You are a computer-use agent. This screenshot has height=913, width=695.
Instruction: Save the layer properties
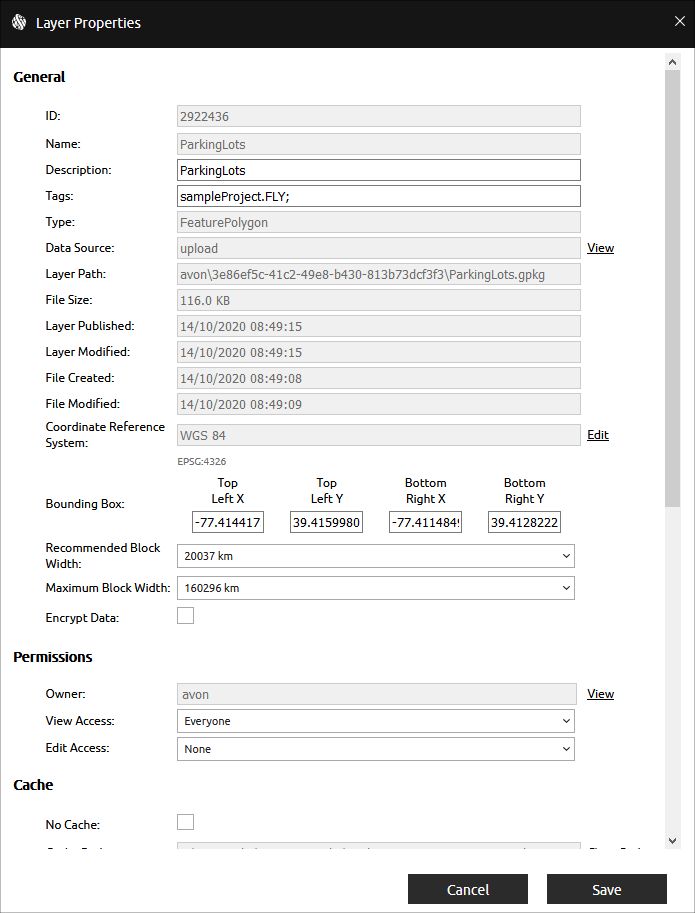point(607,889)
